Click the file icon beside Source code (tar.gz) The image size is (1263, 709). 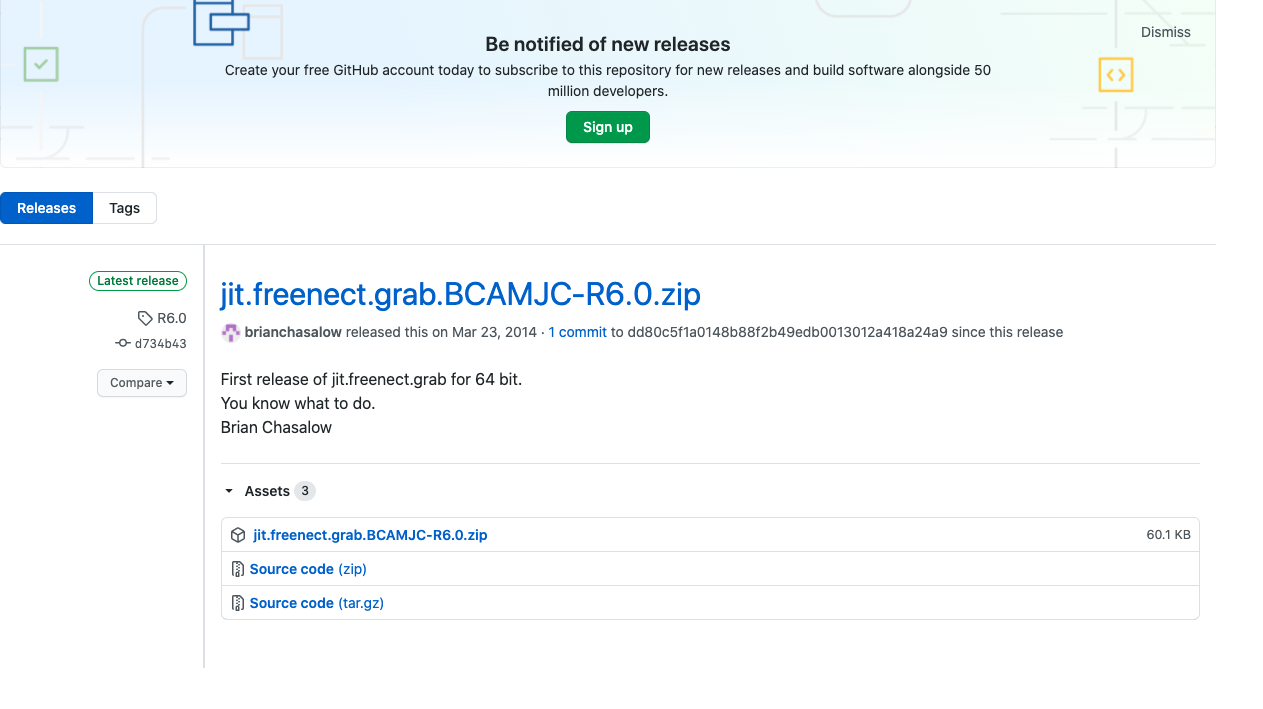pos(238,603)
